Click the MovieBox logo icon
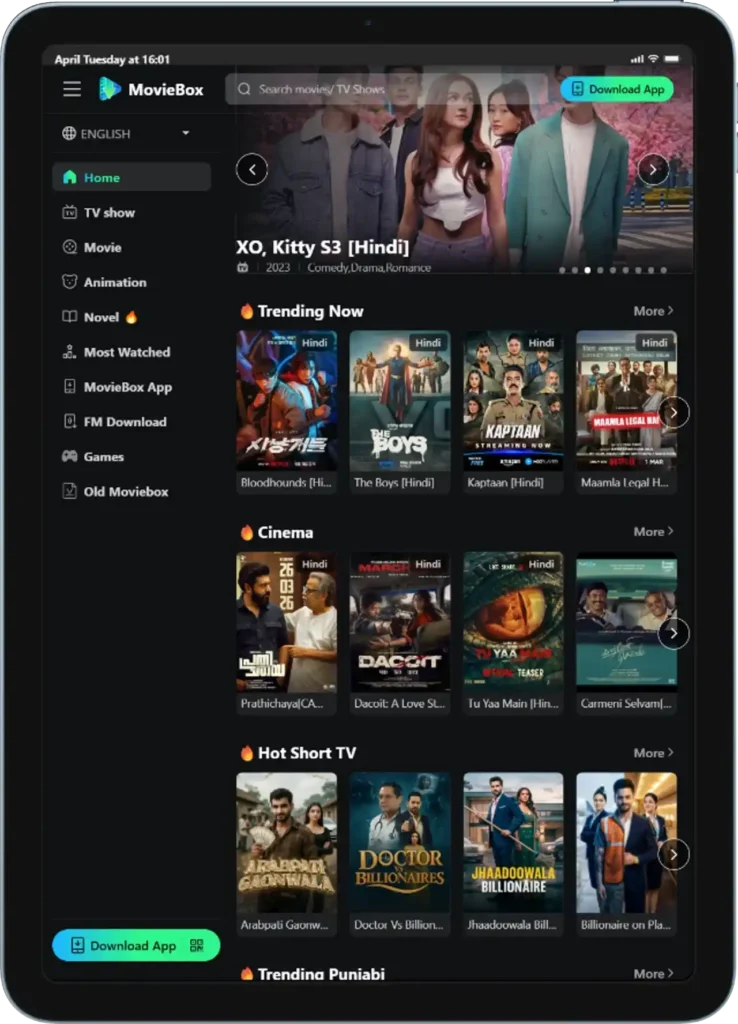 click(109, 89)
